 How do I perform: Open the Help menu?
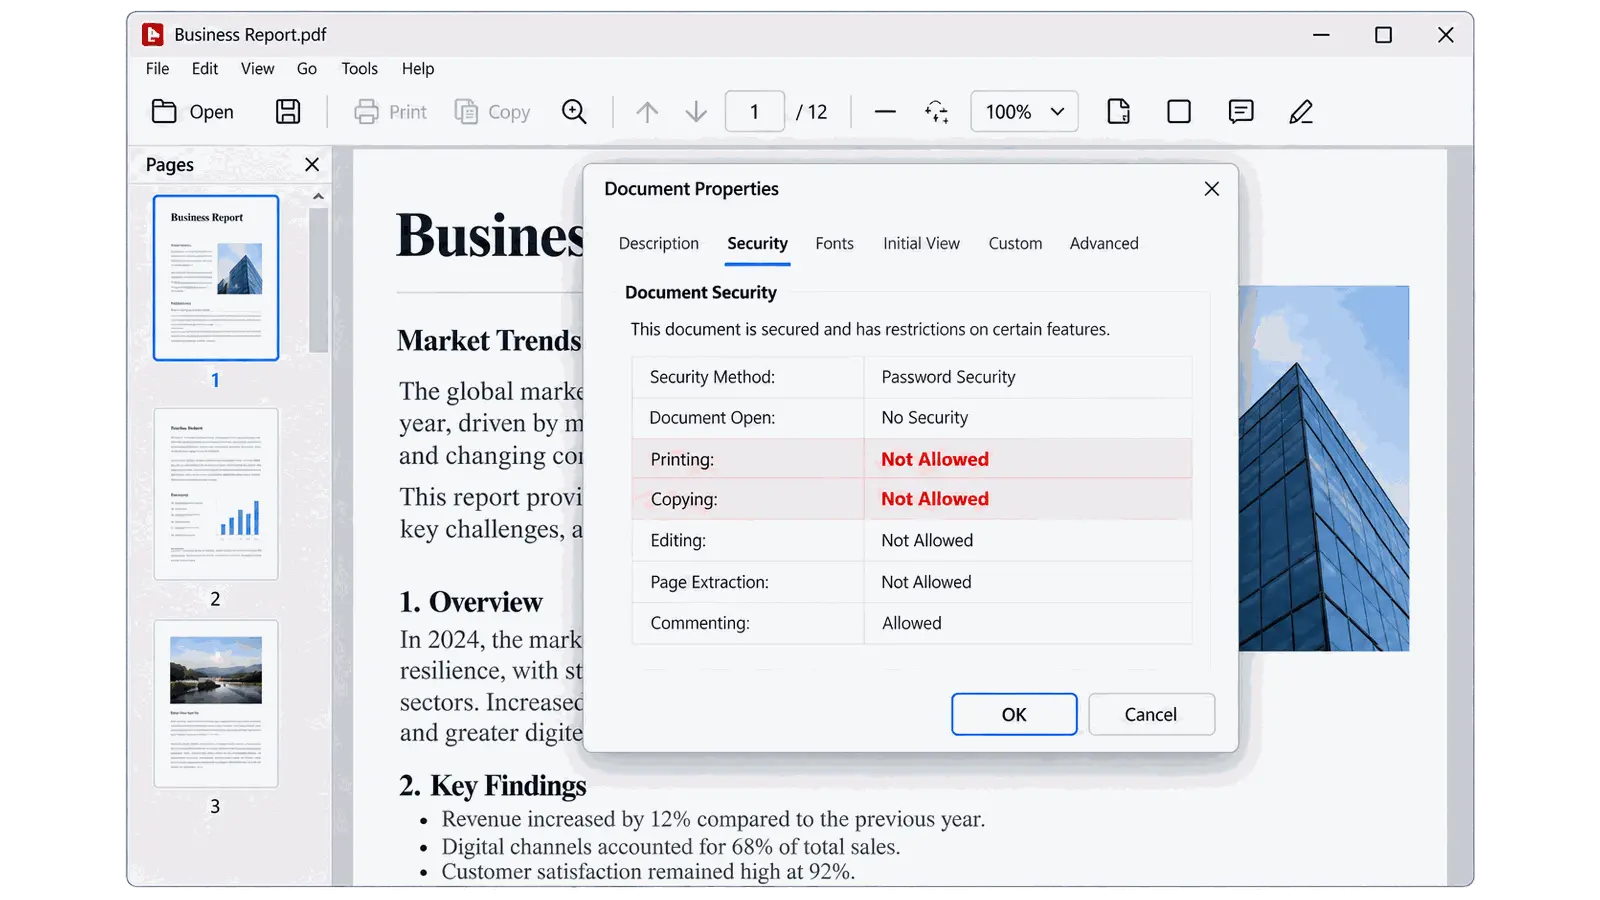coord(418,69)
